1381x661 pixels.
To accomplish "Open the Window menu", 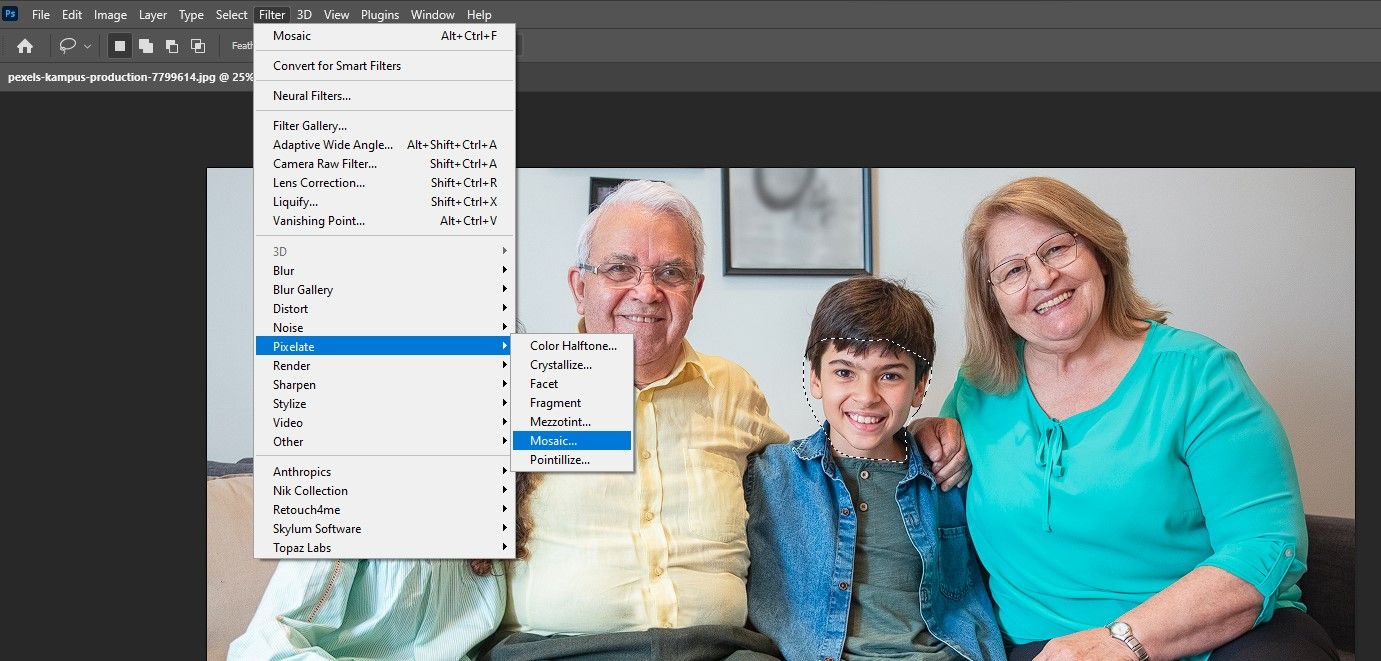I will click(x=433, y=15).
